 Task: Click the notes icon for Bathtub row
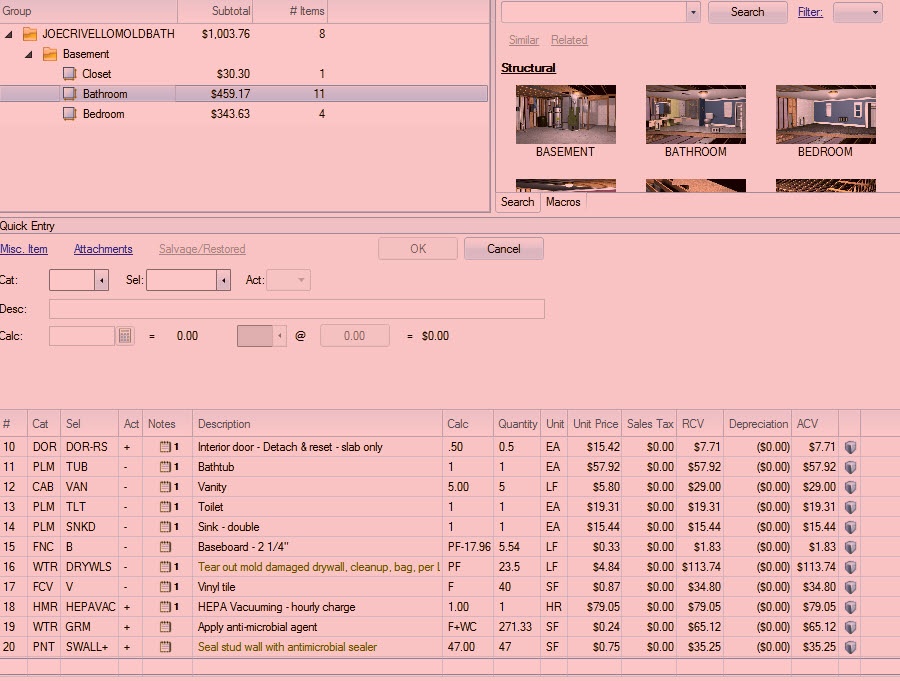tap(166, 467)
